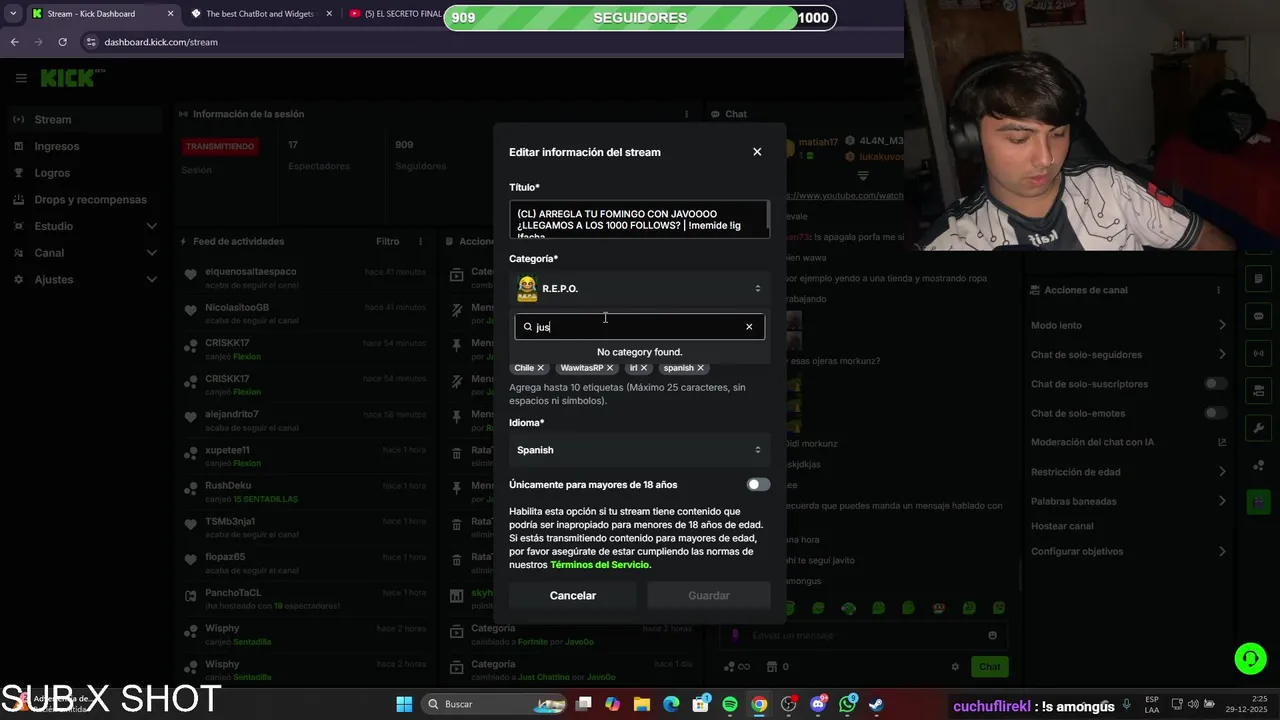Click the Cancelar button
The height and width of the screenshot is (720, 1280).
[573, 596]
